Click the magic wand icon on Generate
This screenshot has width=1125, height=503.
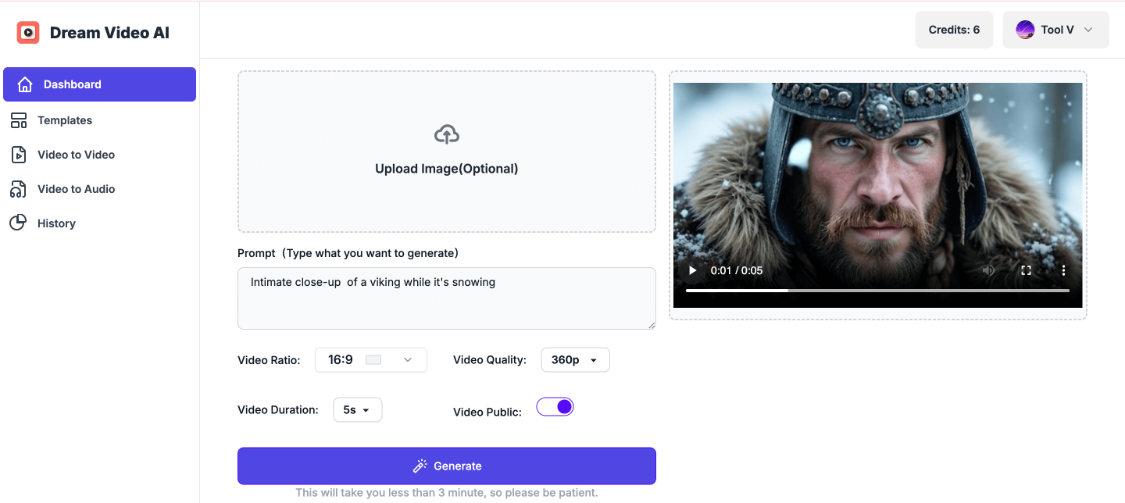pyautogui.click(x=420, y=466)
